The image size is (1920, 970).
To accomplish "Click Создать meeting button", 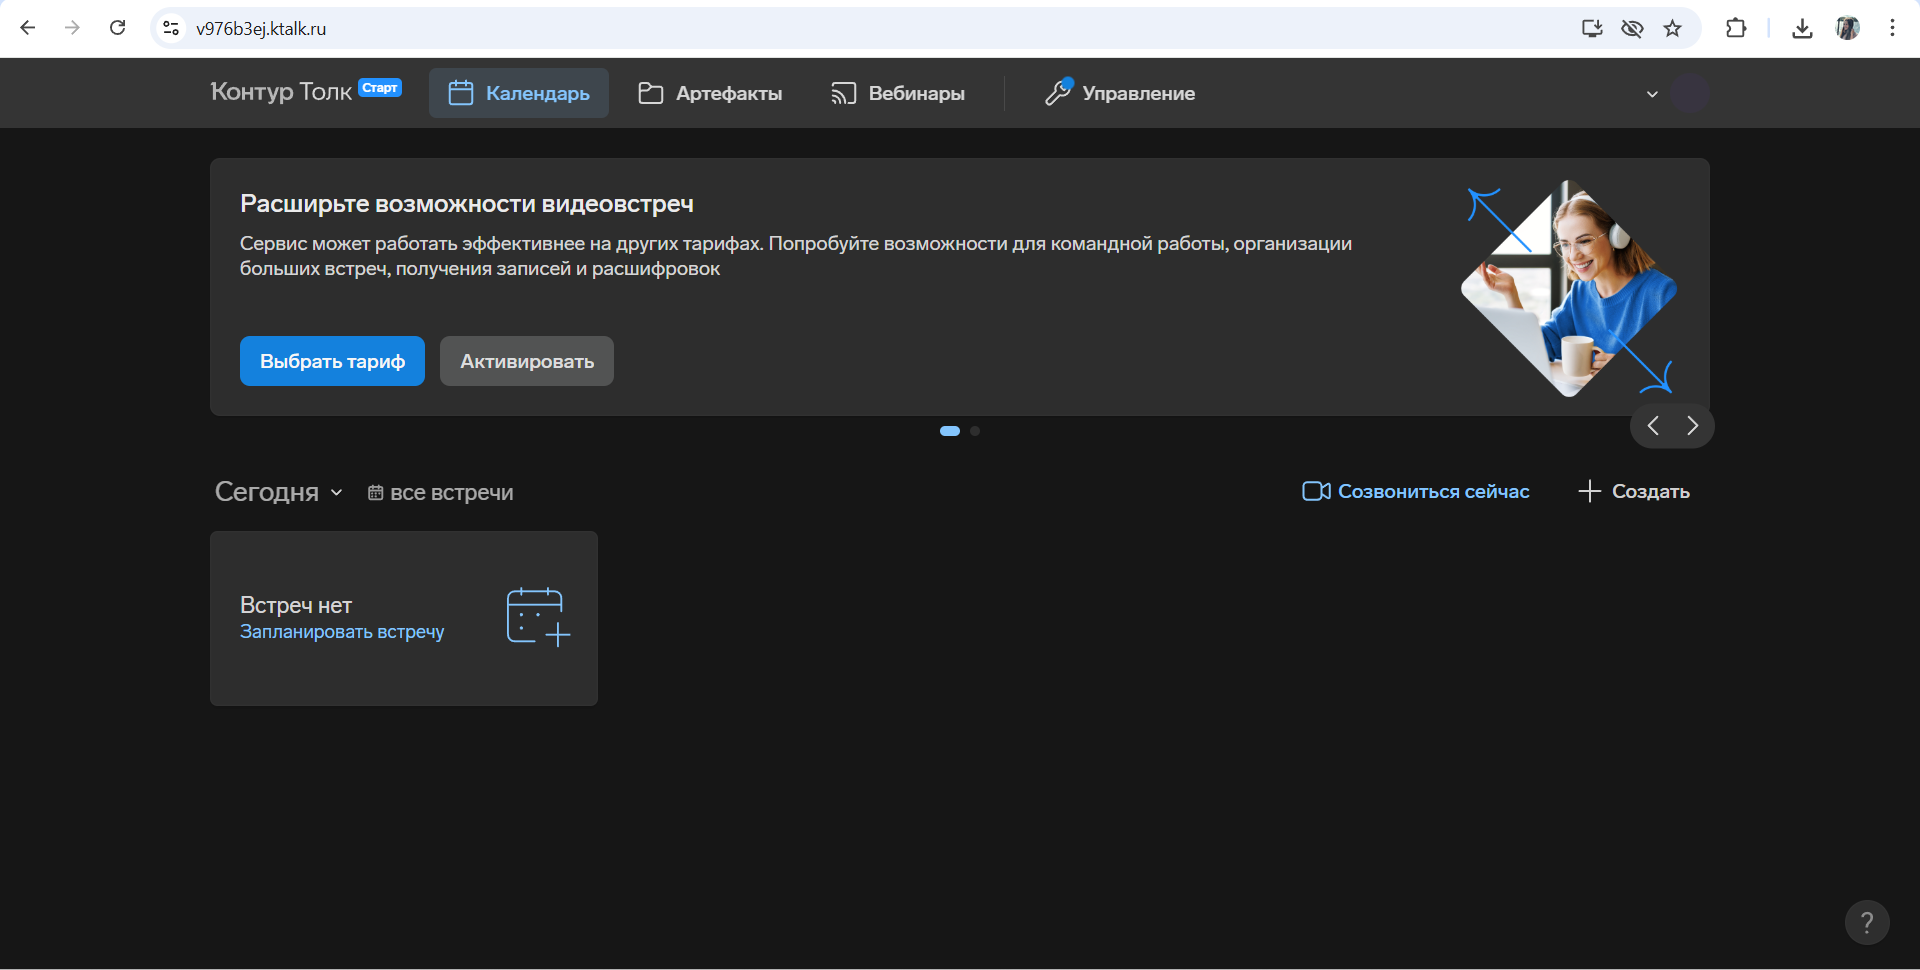I will point(1634,491).
